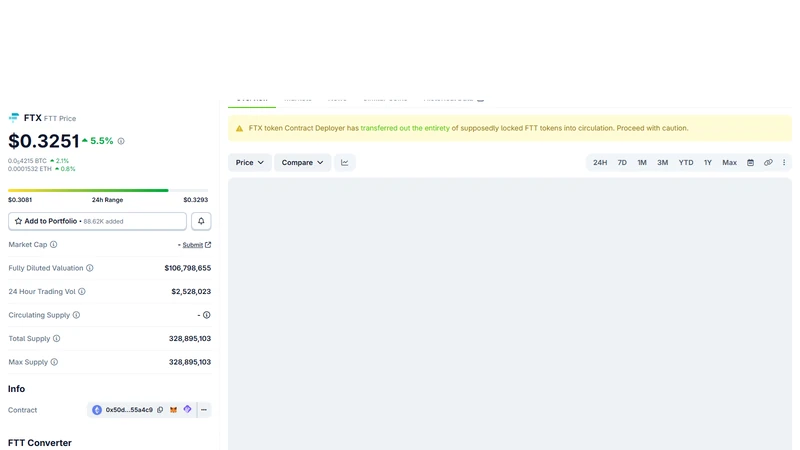This screenshot has height=450, width=800.
Task: Expand the Compare dropdown
Action: (303, 163)
